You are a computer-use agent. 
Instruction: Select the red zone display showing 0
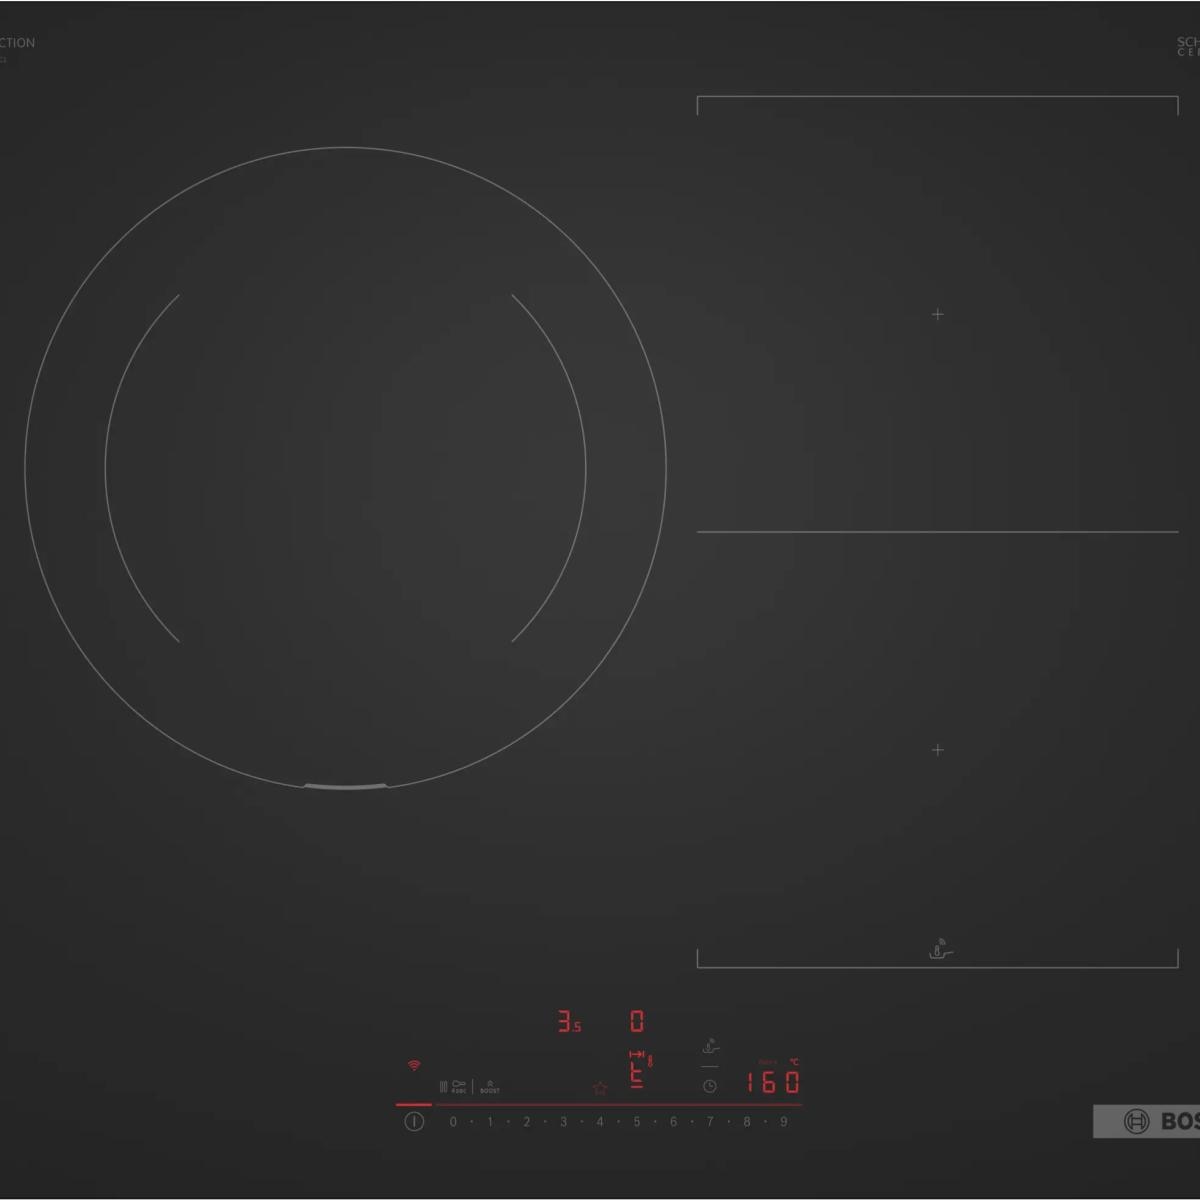pyautogui.click(x=637, y=1022)
